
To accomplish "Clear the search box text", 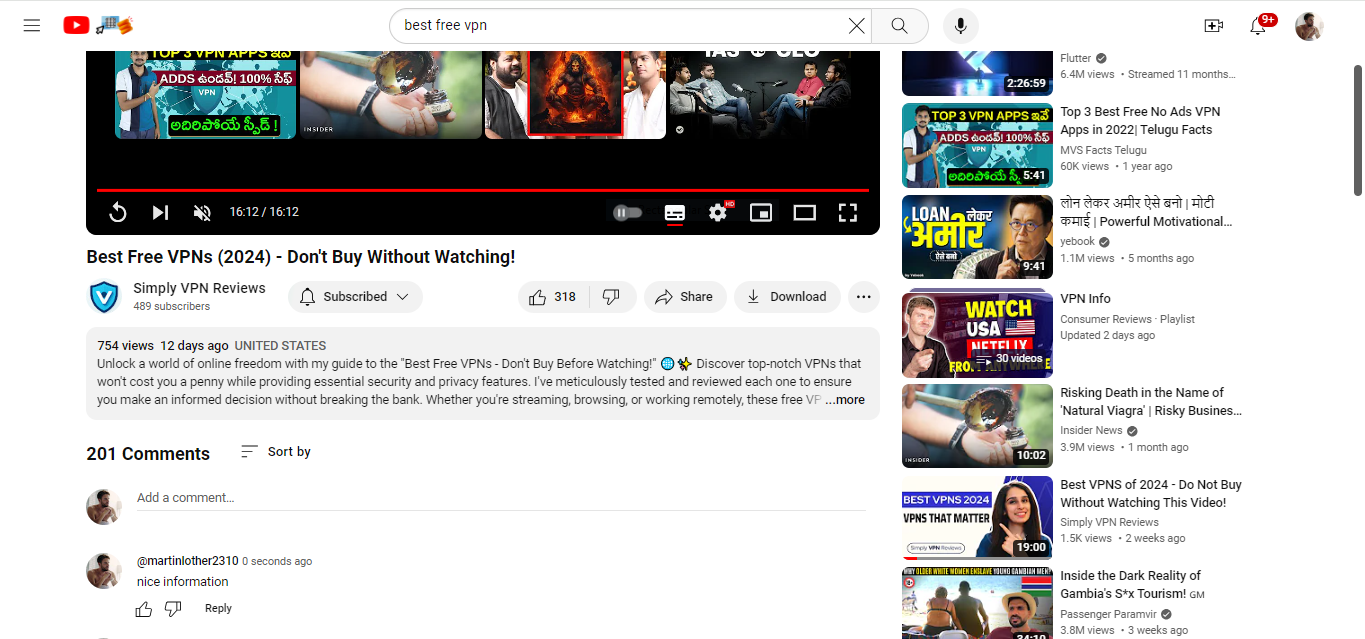I will (856, 25).
